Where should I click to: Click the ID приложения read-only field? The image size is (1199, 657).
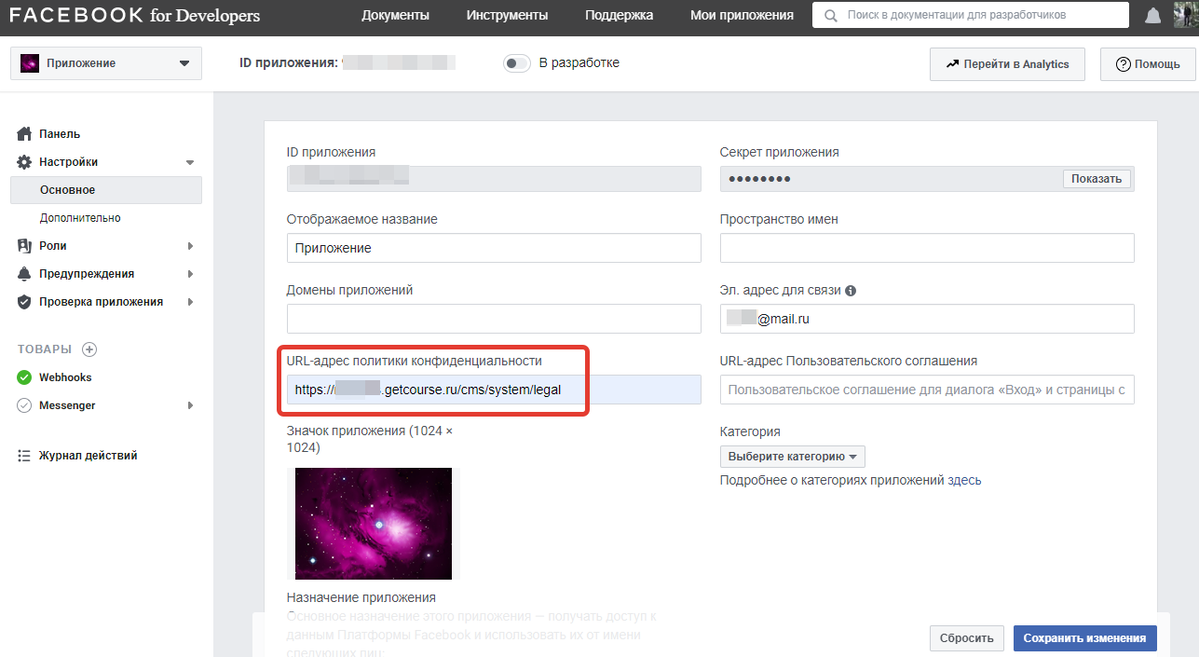point(494,179)
